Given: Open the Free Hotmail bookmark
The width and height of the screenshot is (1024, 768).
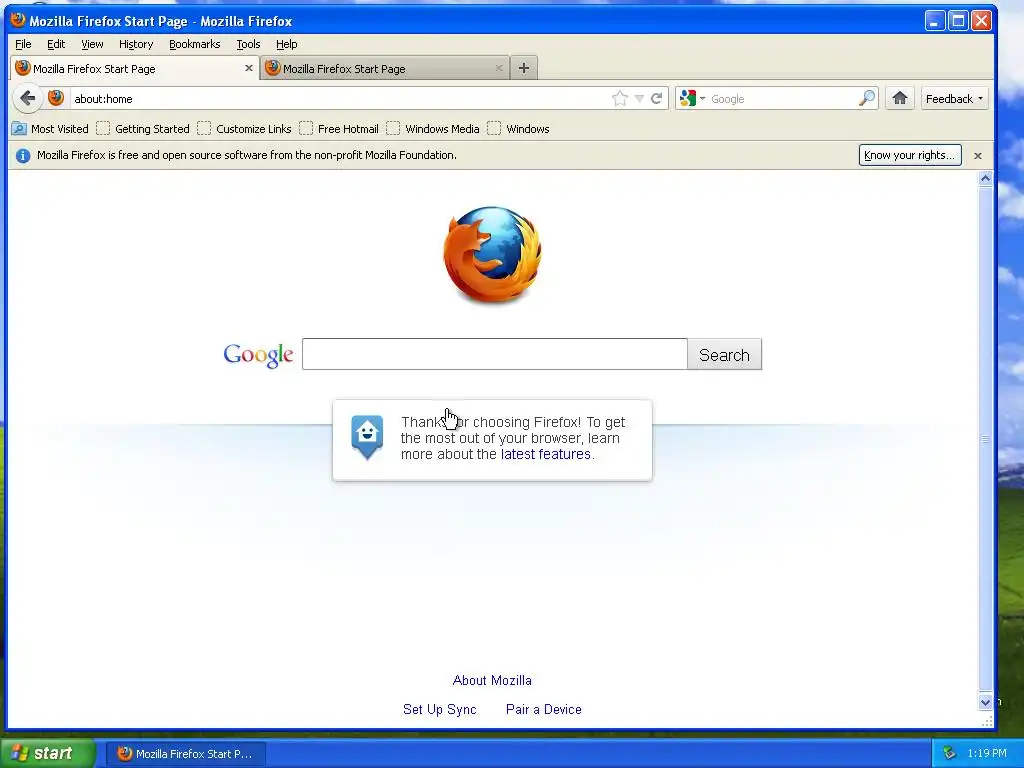Looking at the screenshot, I should pyautogui.click(x=339, y=129).
